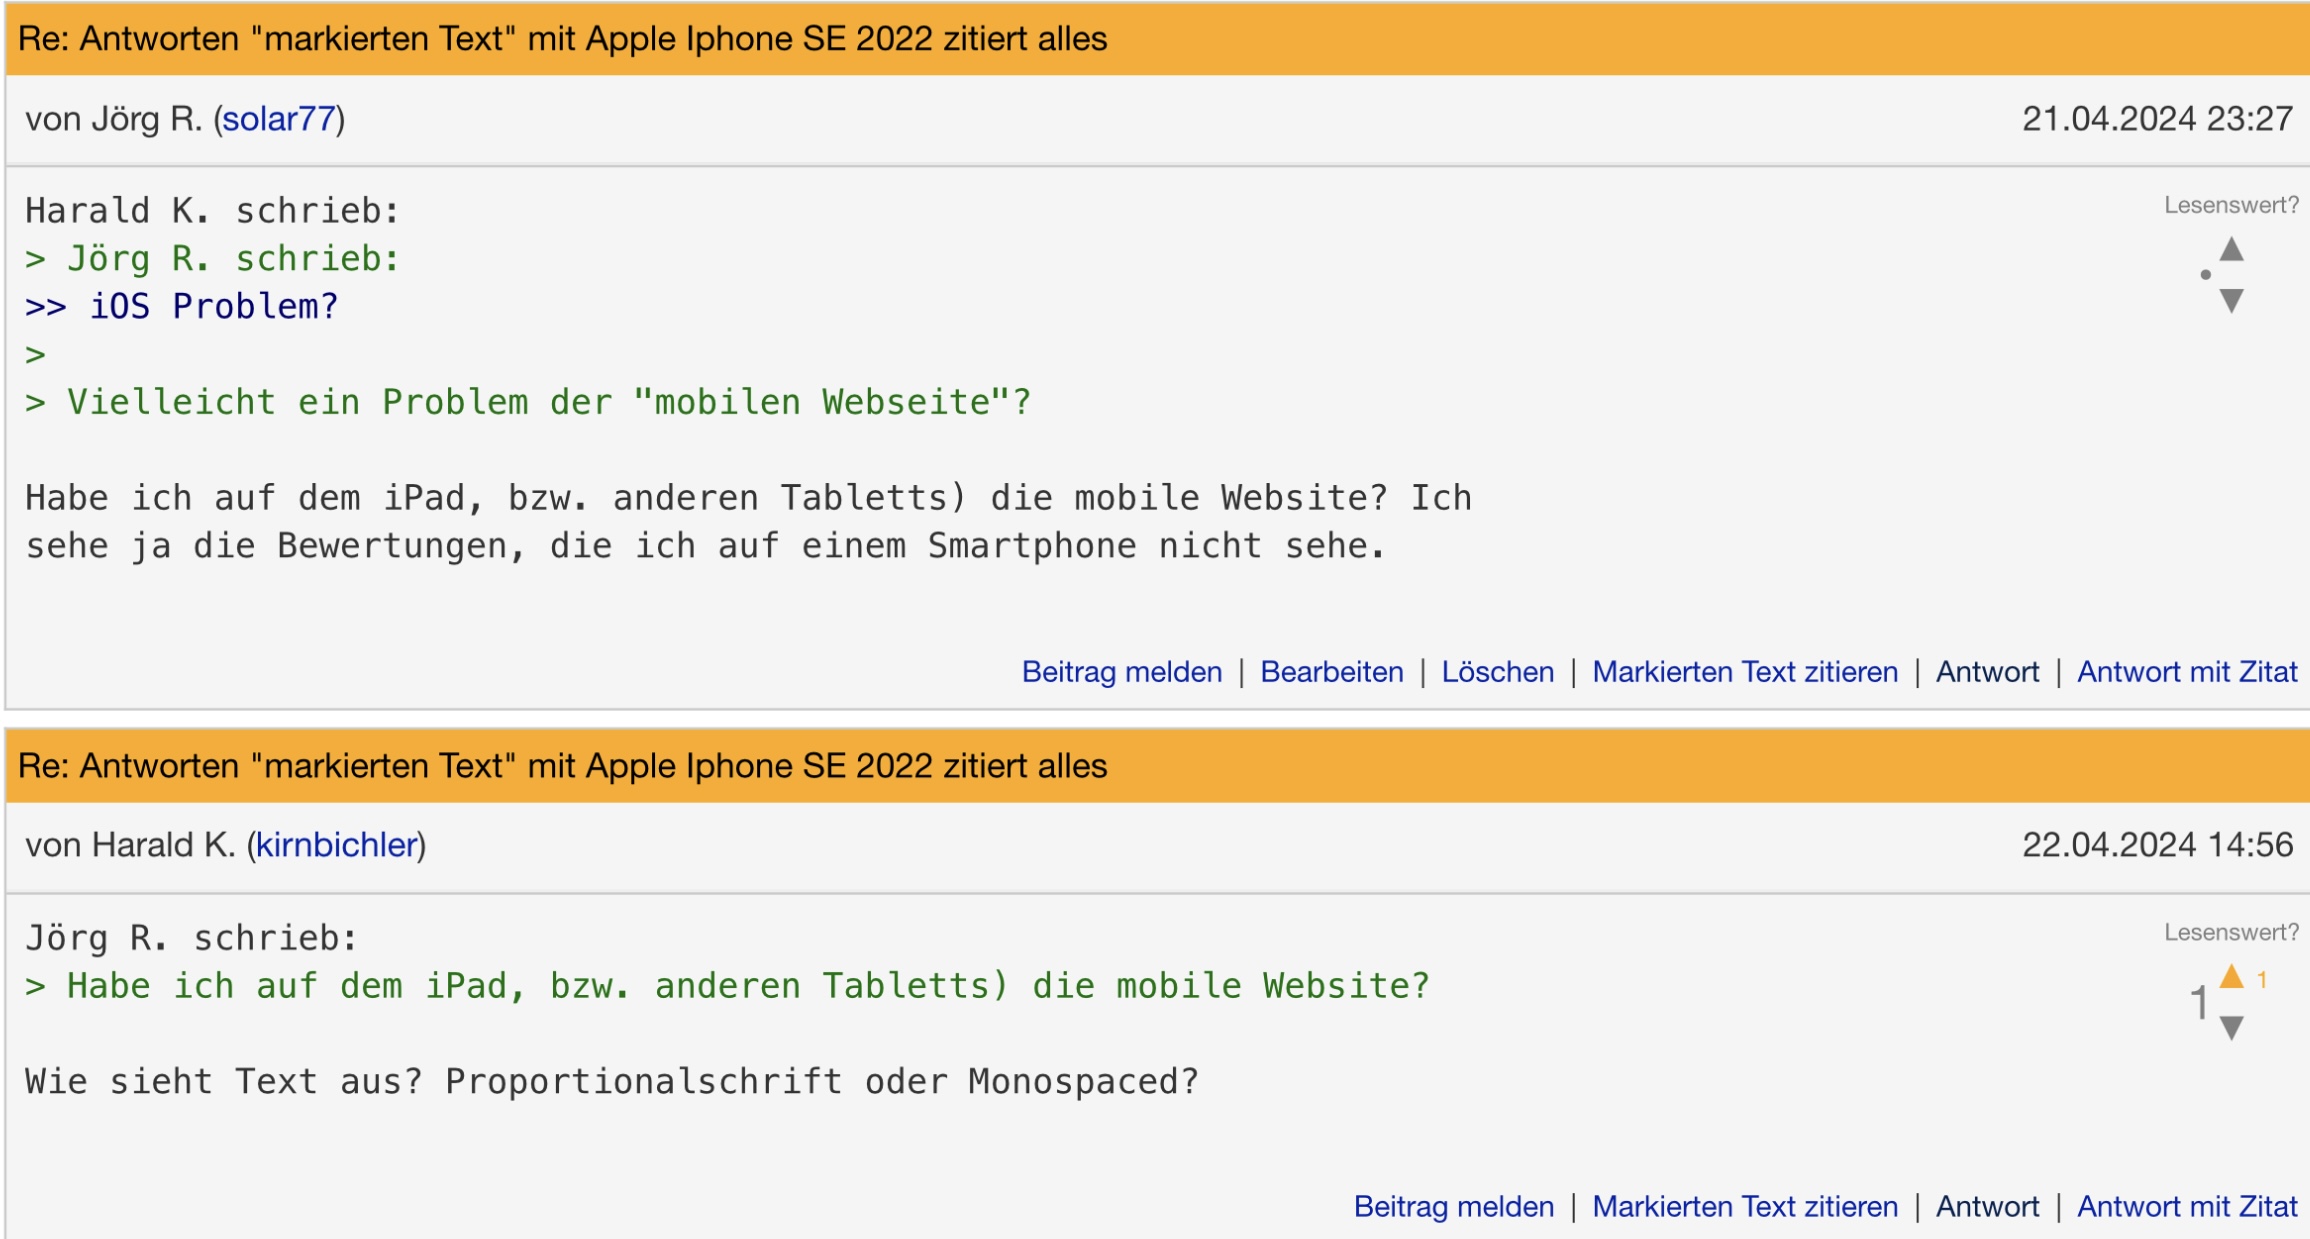Open the solar77 user profile link
Image resolution: width=2310 pixels, height=1239 pixels.
278,119
